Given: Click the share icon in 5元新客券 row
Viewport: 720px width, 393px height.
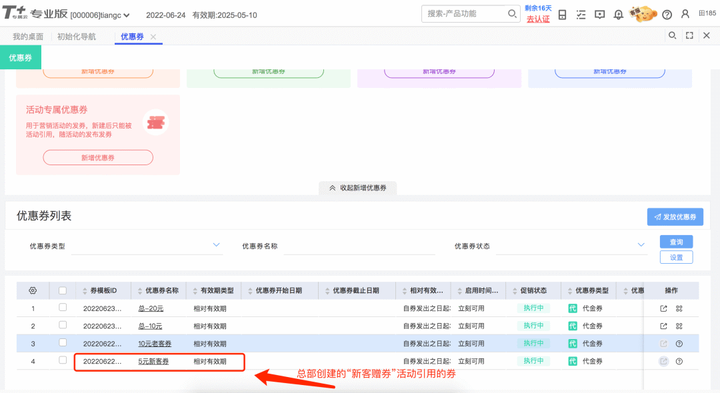Looking at the screenshot, I should pos(663,361).
